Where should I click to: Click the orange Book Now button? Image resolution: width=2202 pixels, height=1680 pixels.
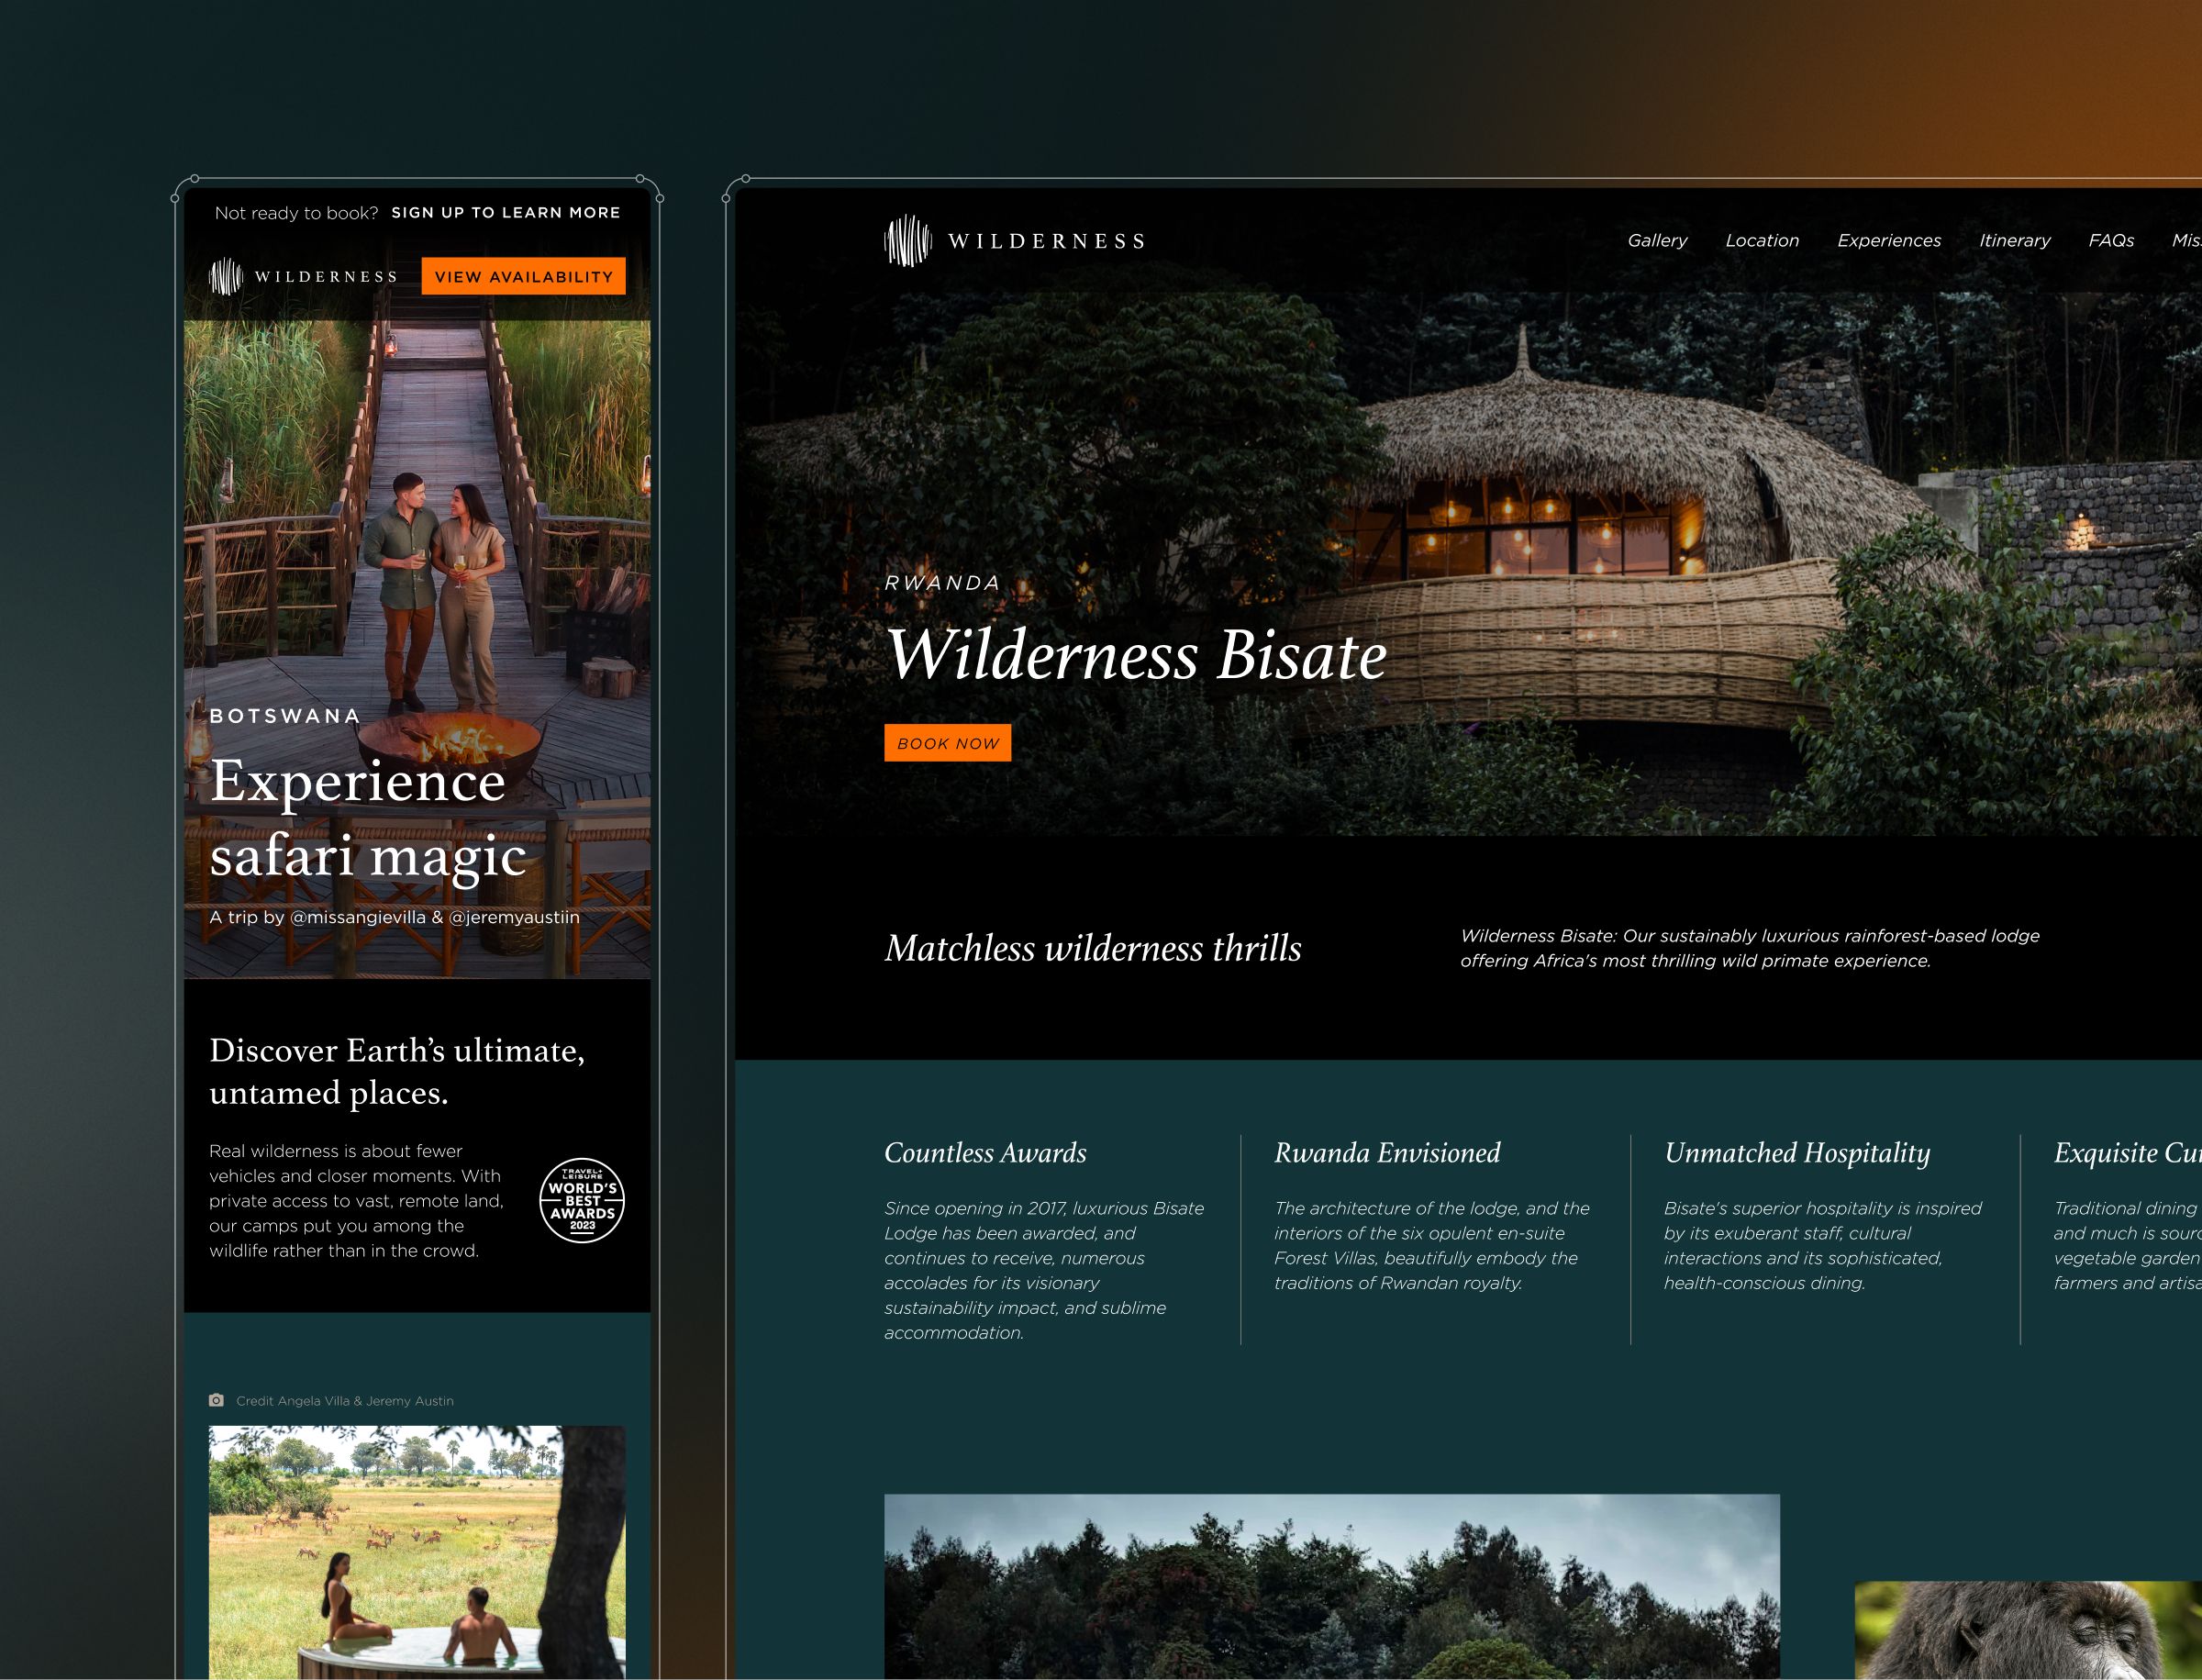pyautogui.click(x=947, y=743)
